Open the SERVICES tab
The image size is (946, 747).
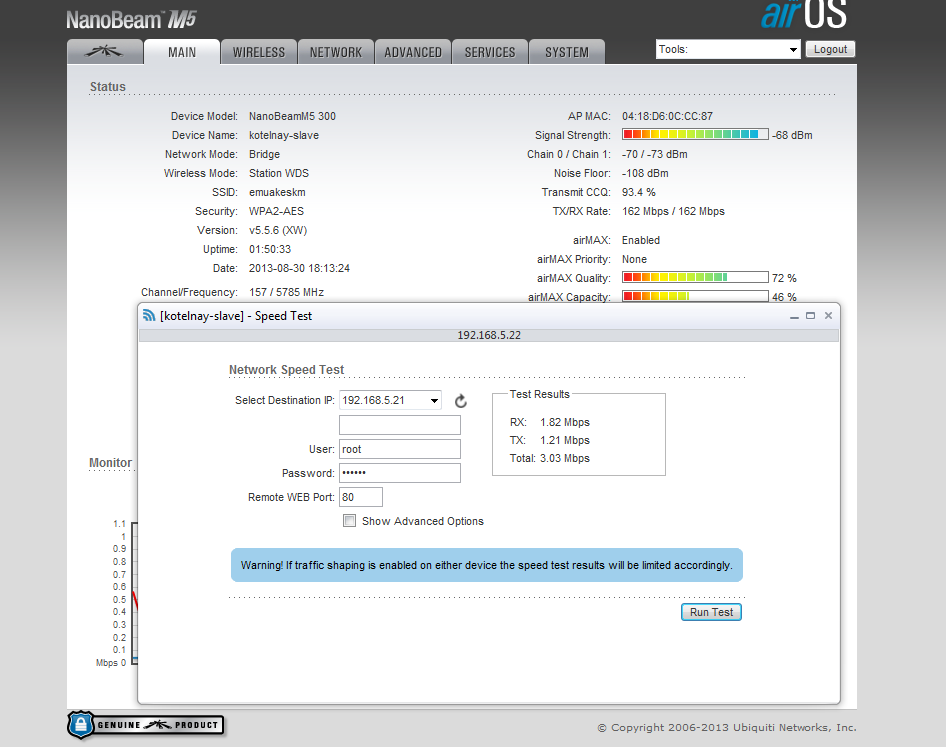pyautogui.click(x=490, y=52)
